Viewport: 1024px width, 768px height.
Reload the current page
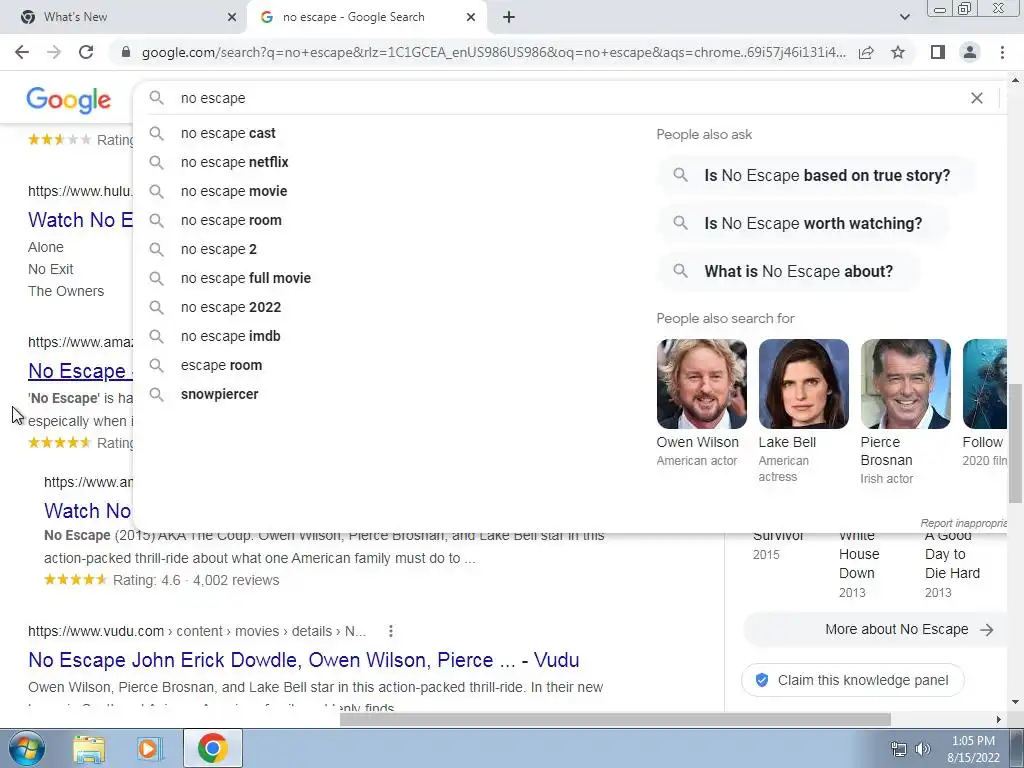pyautogui.click(x=86, y=52)
